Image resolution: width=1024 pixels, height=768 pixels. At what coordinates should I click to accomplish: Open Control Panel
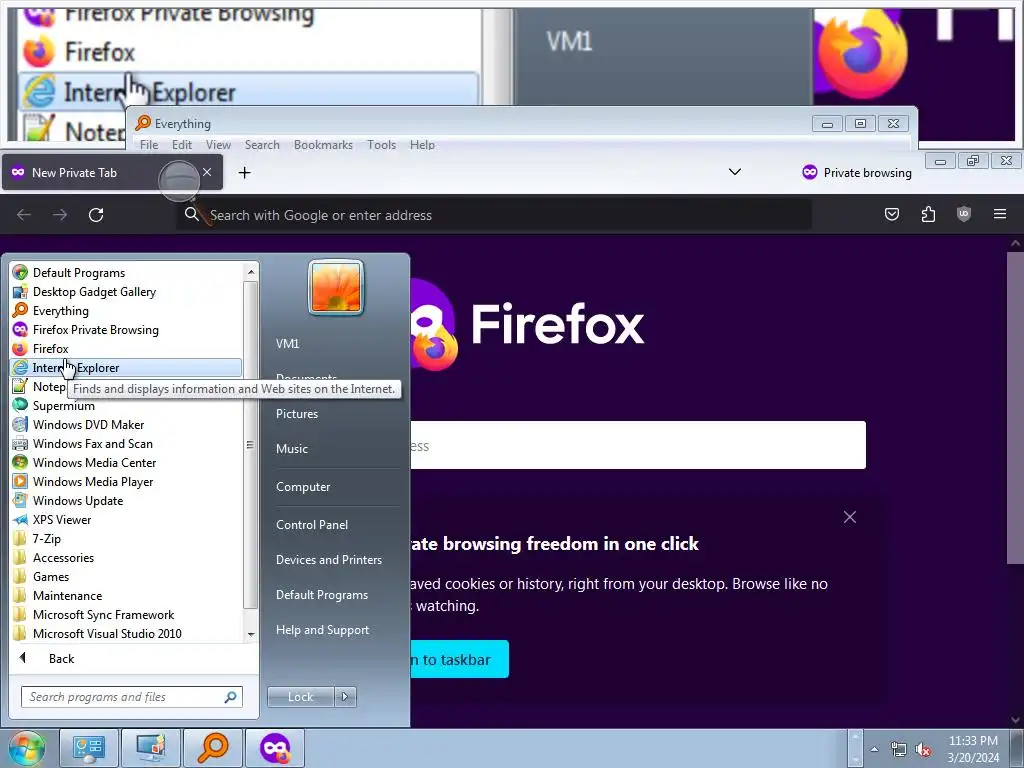(312, 525)
